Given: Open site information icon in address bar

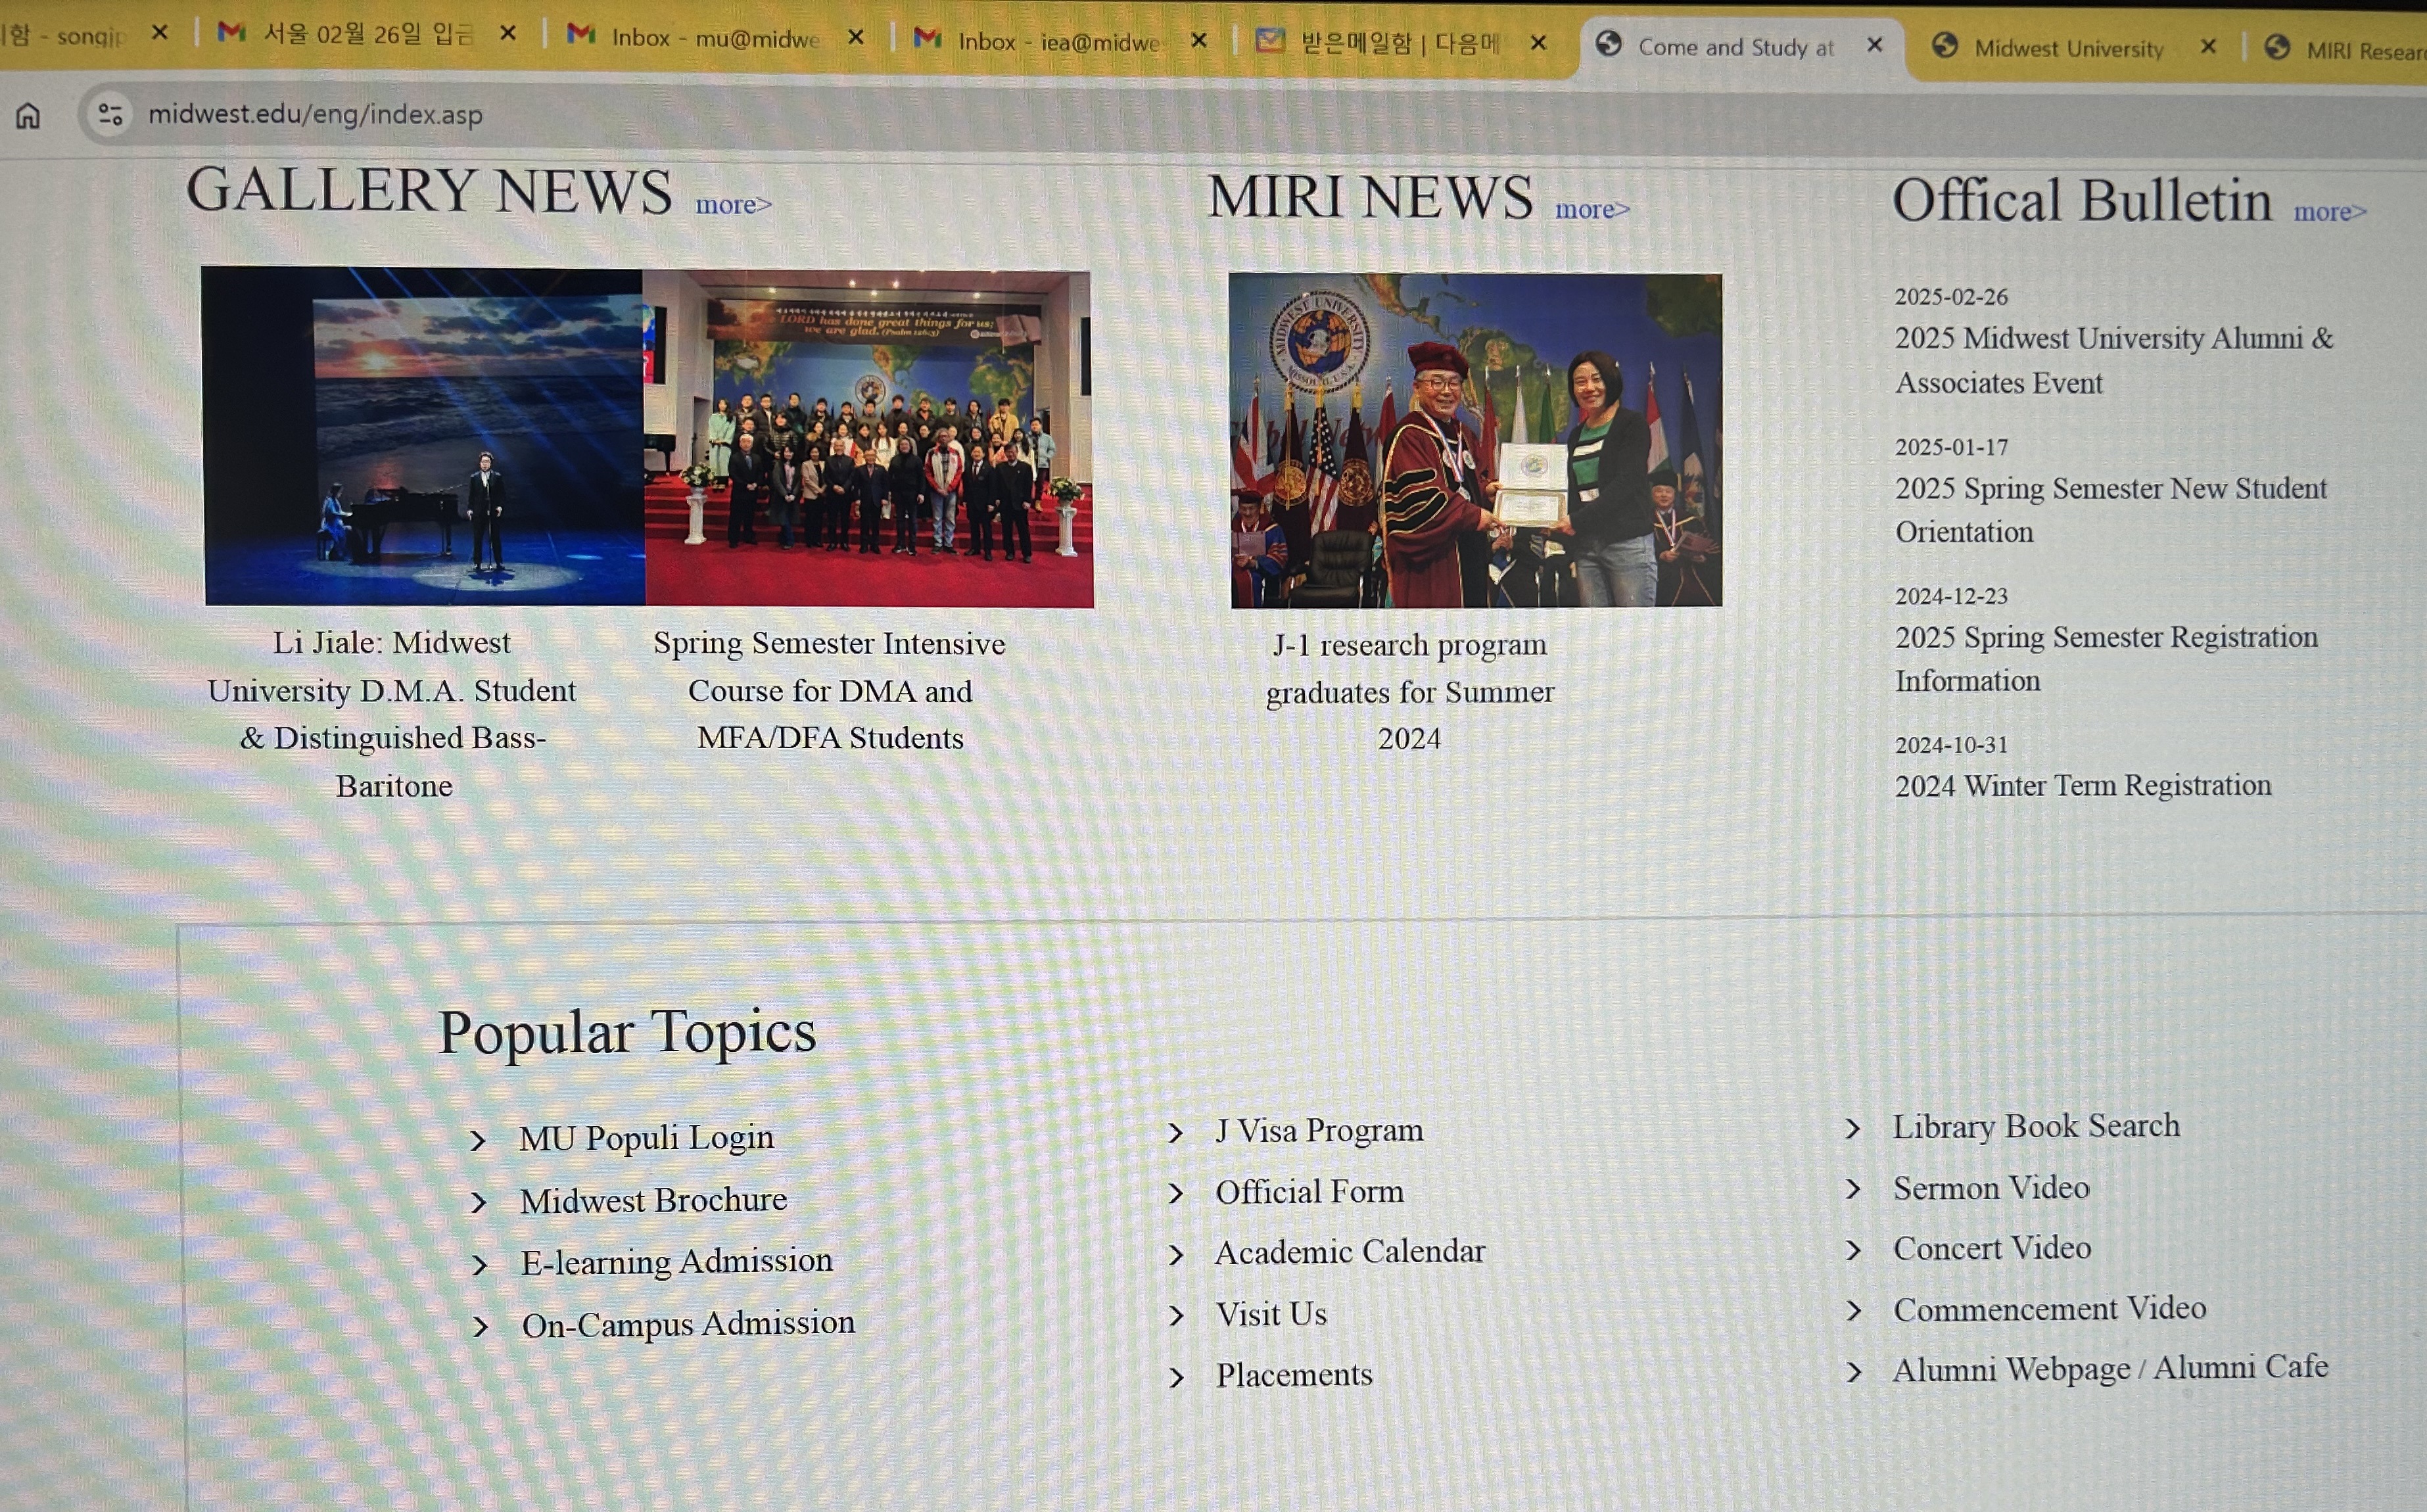Looking at the screenshot, I should [x=110, y=115].
